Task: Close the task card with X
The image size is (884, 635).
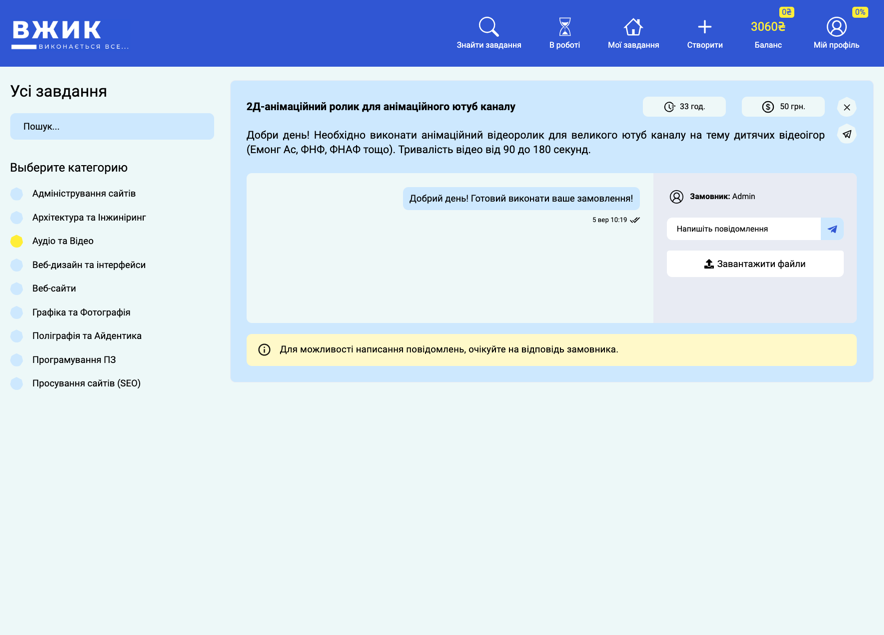Action: point(847,107)
